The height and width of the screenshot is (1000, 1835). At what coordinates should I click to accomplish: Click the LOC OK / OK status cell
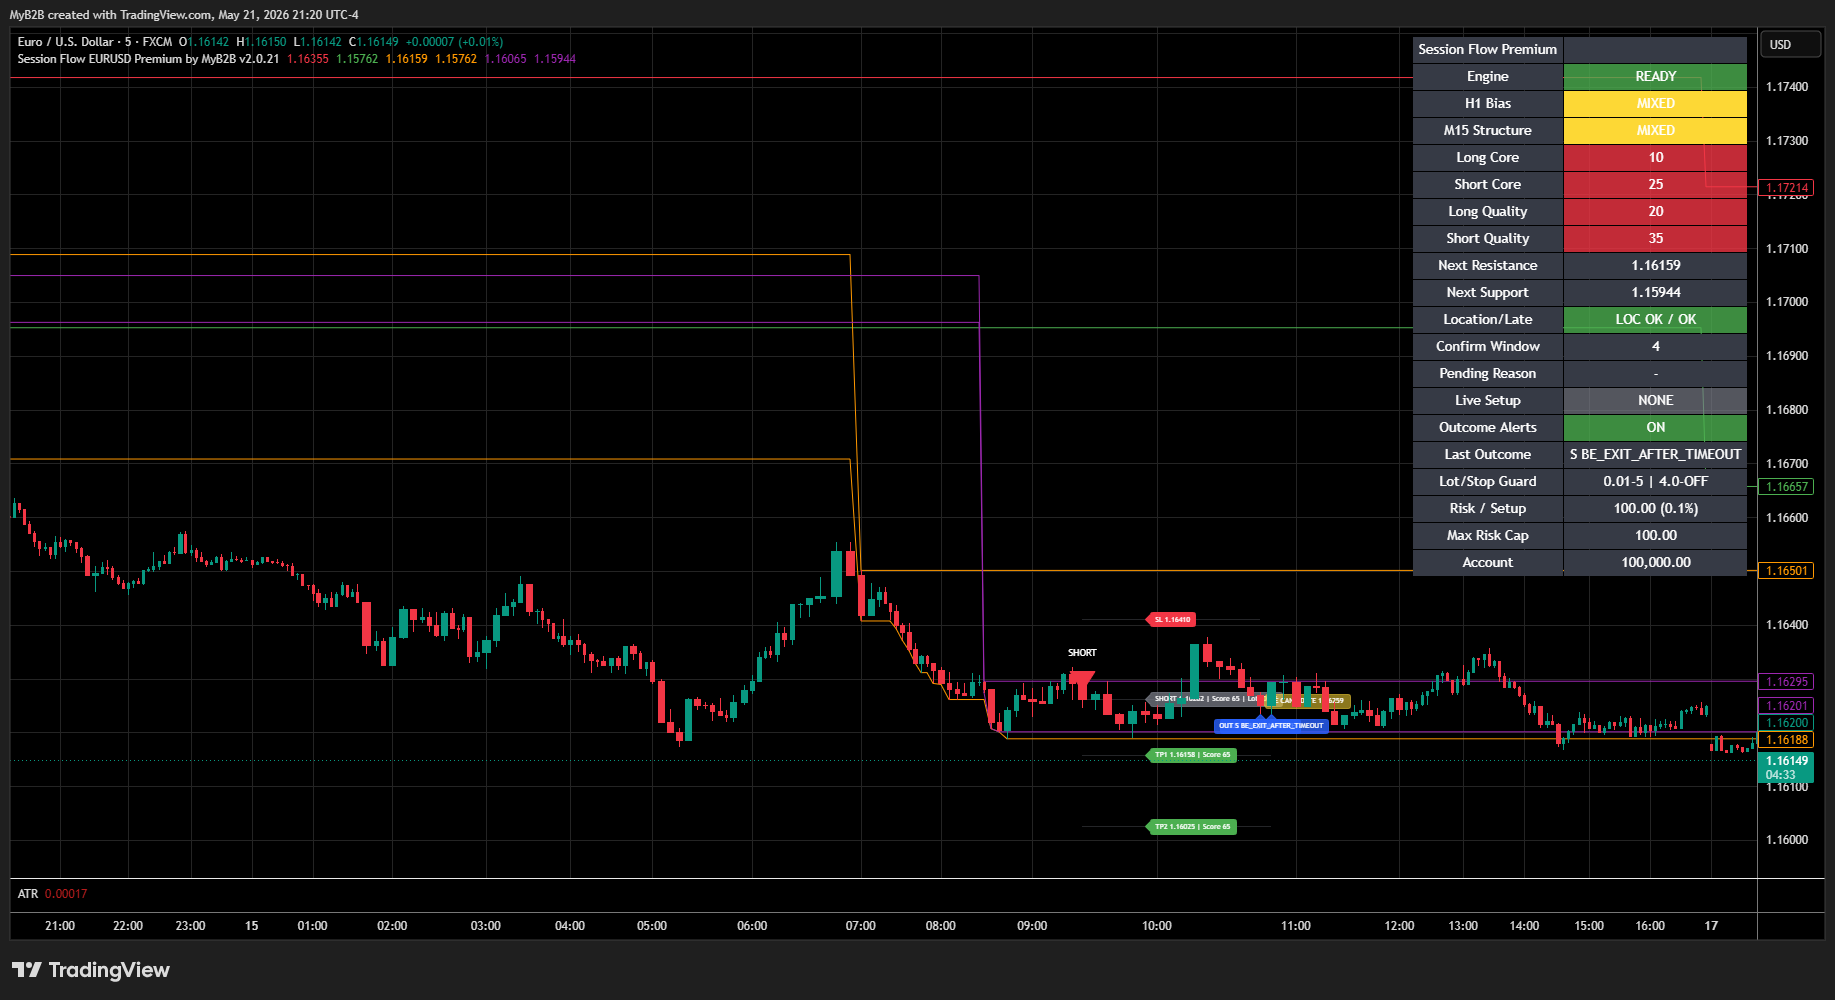[1655, 320]
